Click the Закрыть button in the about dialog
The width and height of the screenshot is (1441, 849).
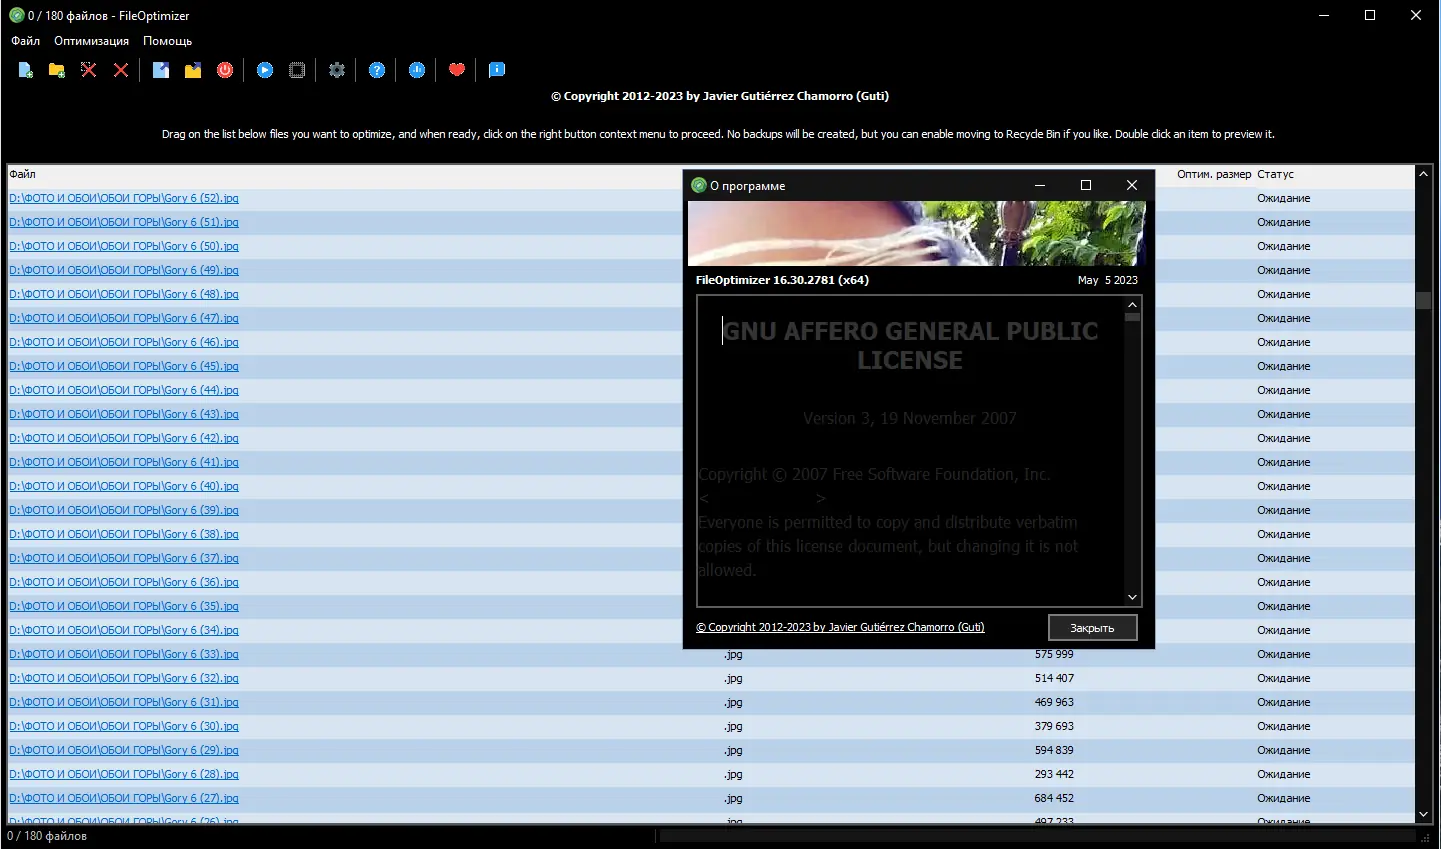[x=1092, y=628]
